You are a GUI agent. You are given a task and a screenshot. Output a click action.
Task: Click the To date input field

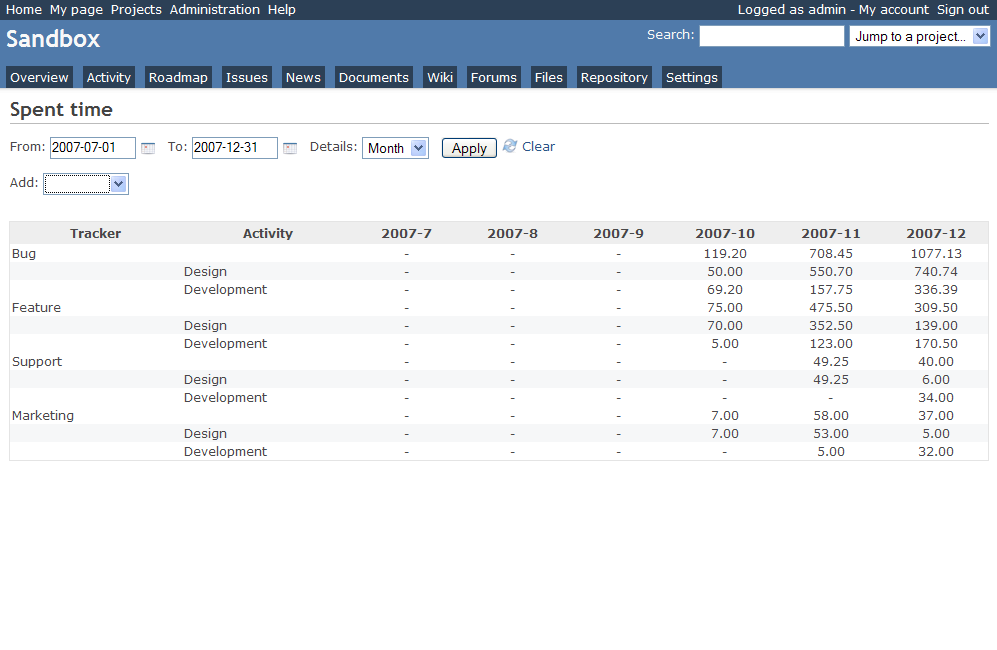tap(235, 148)
